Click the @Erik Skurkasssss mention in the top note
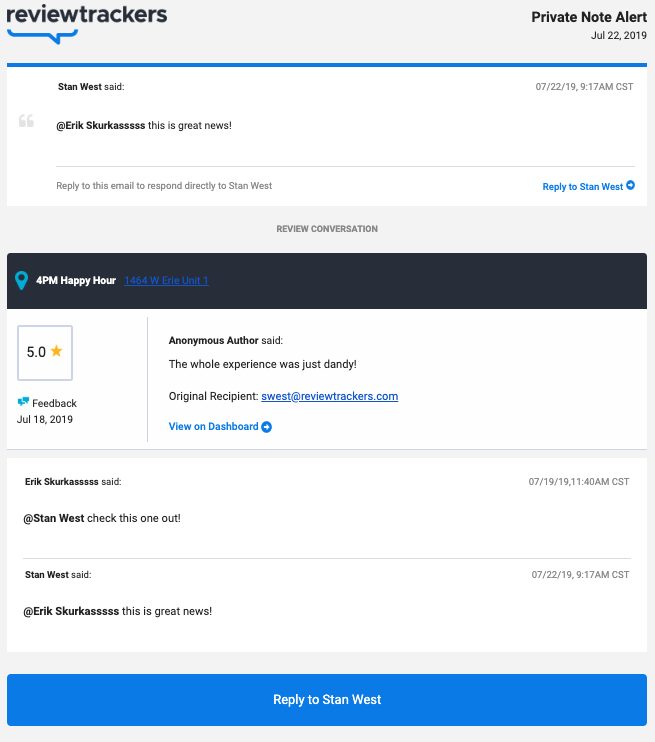The width and height of the screenshot is (655, 742). coord(101,125)
